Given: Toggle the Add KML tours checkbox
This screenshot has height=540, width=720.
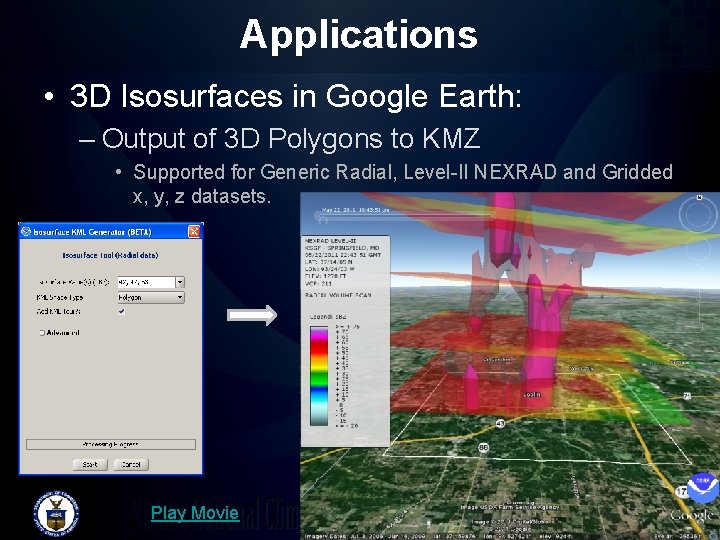Looking at the screenshot, I should click(122, 311).
